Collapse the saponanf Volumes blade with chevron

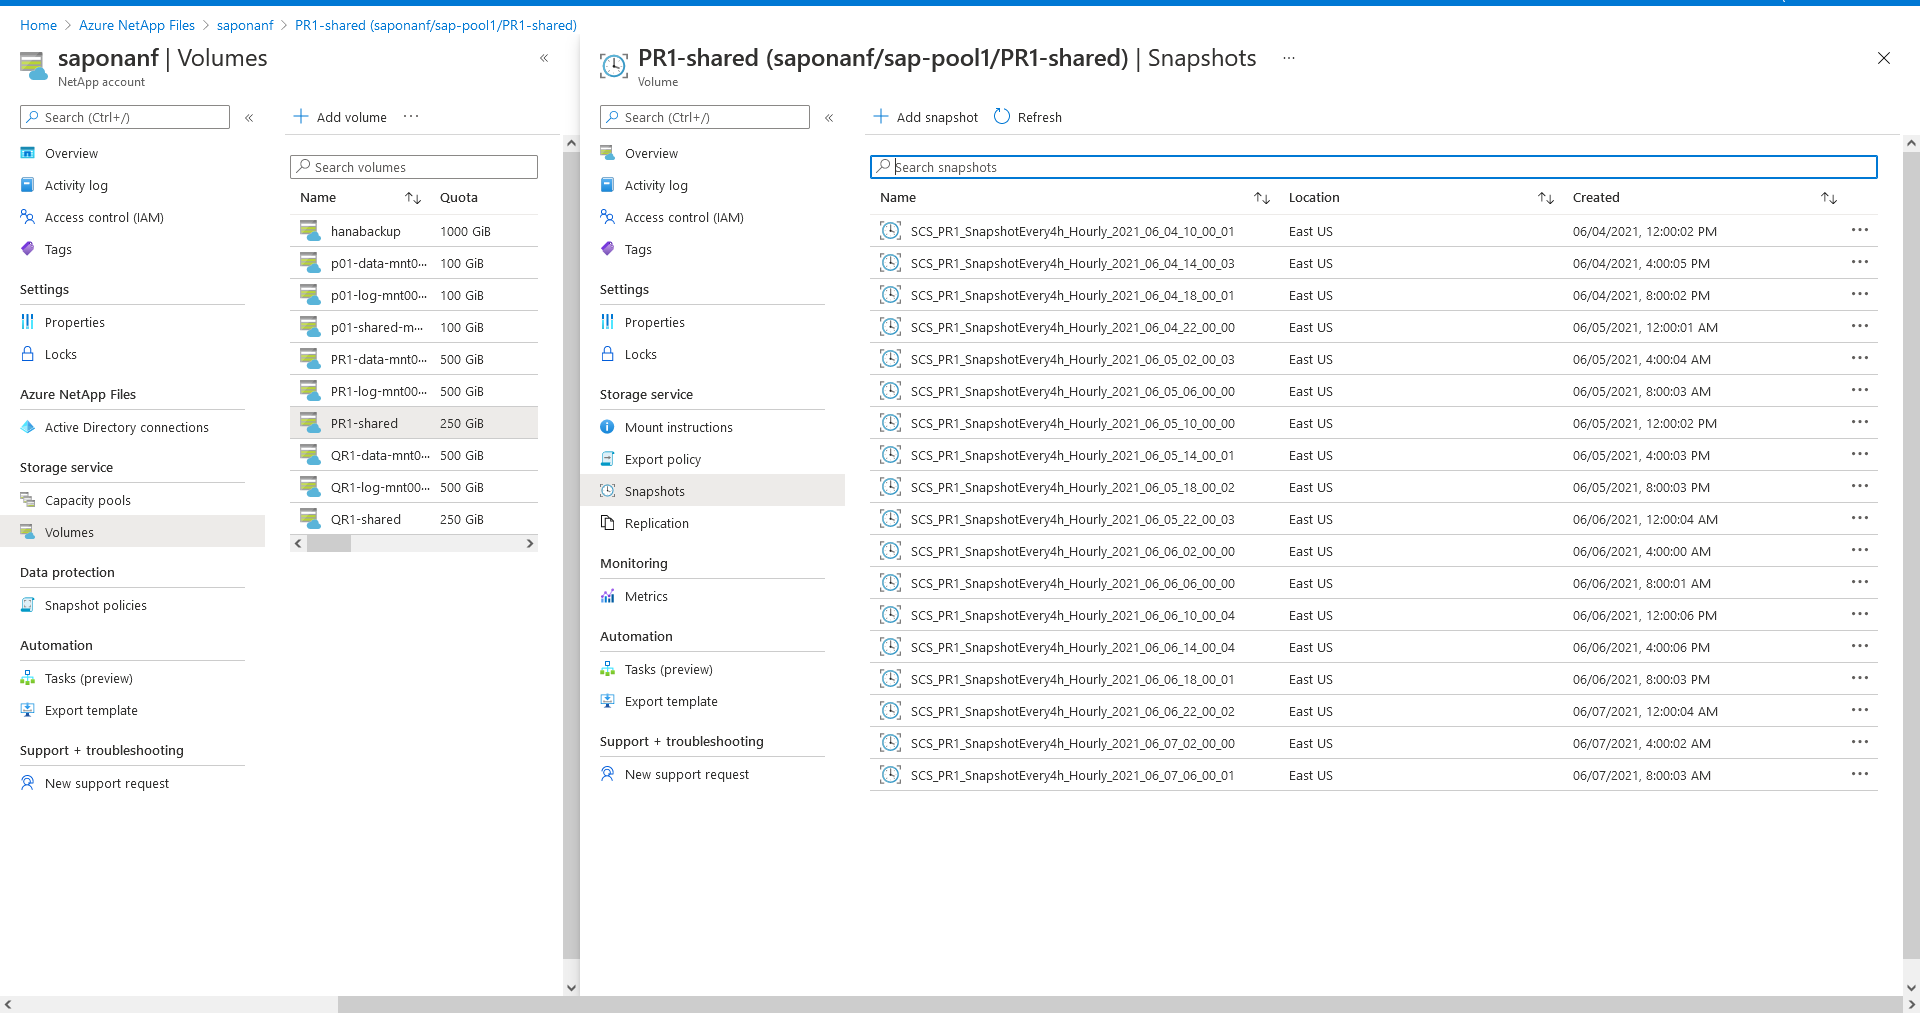click(x=544, y=58)
